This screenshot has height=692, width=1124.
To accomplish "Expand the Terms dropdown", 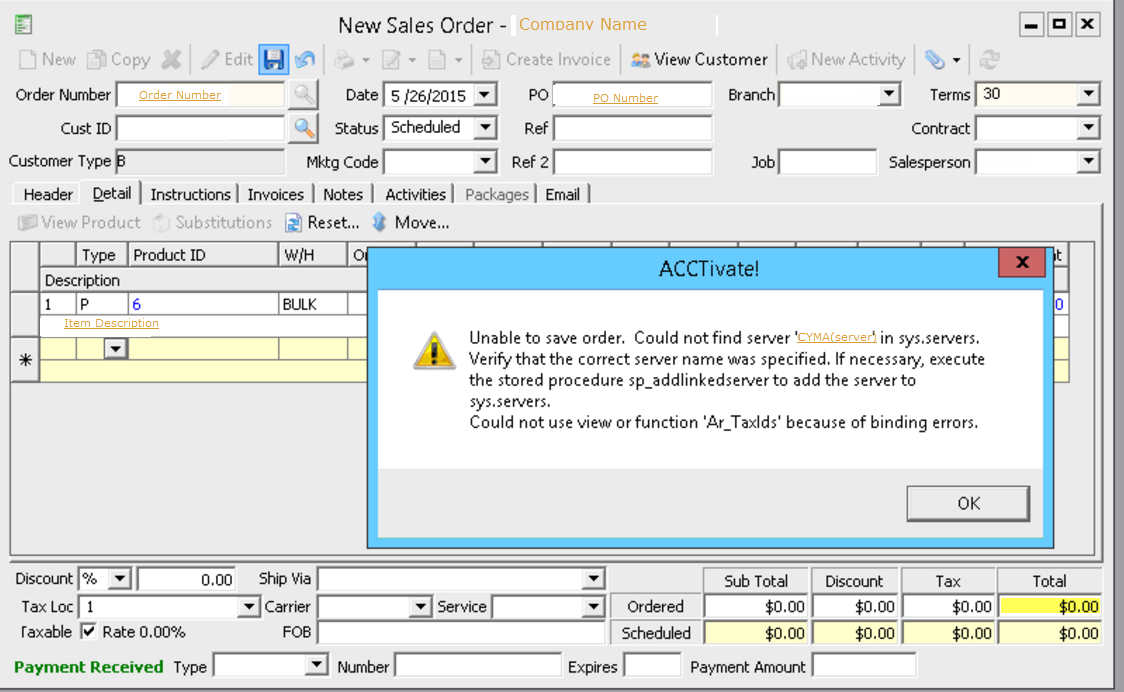I will pos(1088,94).
